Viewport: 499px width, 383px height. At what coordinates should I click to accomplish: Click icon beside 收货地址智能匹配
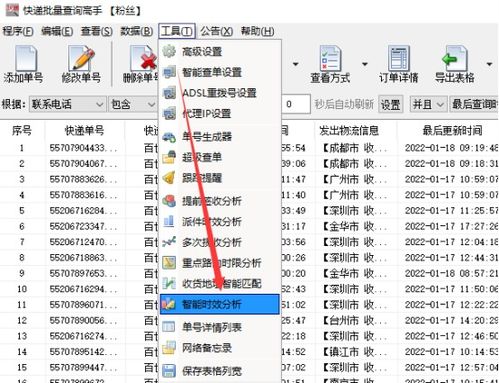click(x=169, y=283)
